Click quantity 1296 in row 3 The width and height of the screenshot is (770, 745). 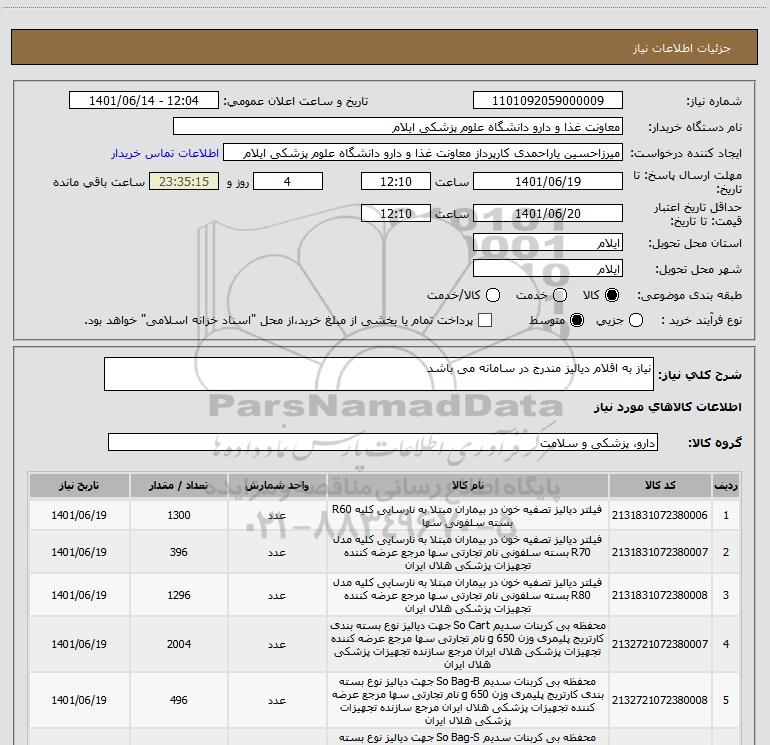[179, 595]
